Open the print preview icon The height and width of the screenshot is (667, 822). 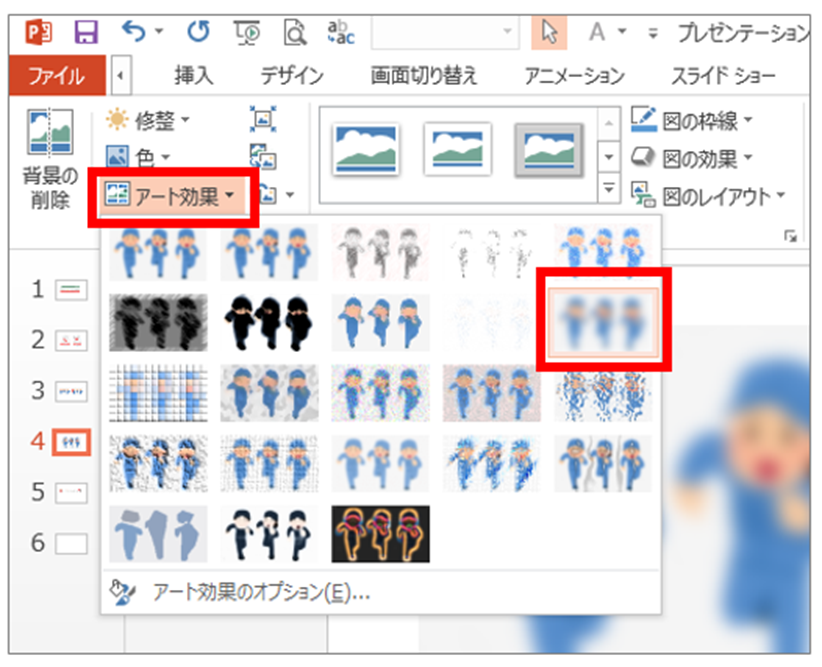click(295, 33)
